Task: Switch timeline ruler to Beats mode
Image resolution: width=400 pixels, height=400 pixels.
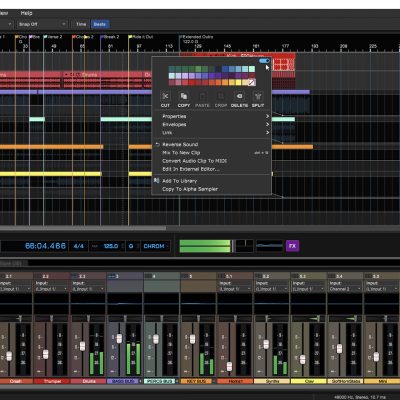Action: [x=100, y=24]
